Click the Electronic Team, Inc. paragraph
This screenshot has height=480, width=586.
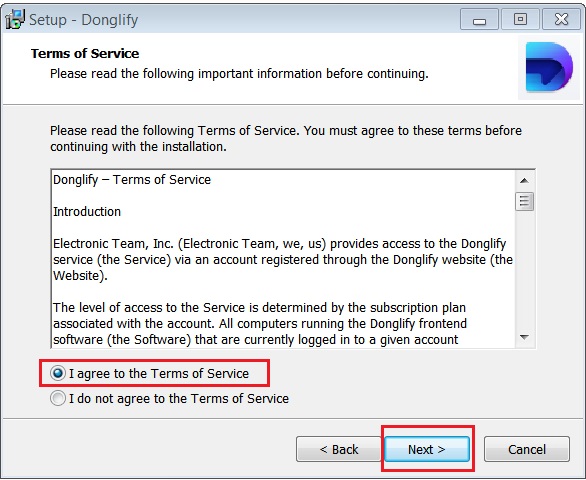click(283, 259)
